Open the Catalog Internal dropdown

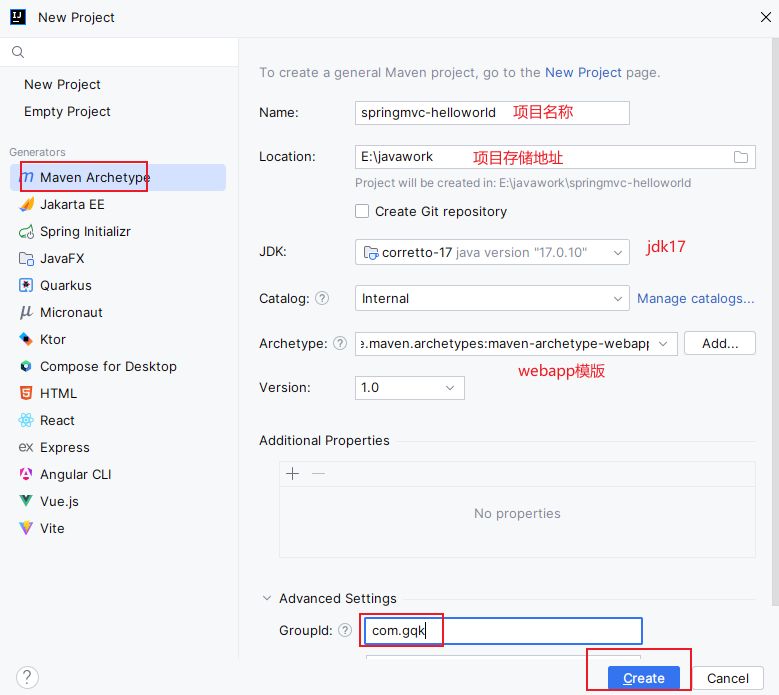pos(492,298)
